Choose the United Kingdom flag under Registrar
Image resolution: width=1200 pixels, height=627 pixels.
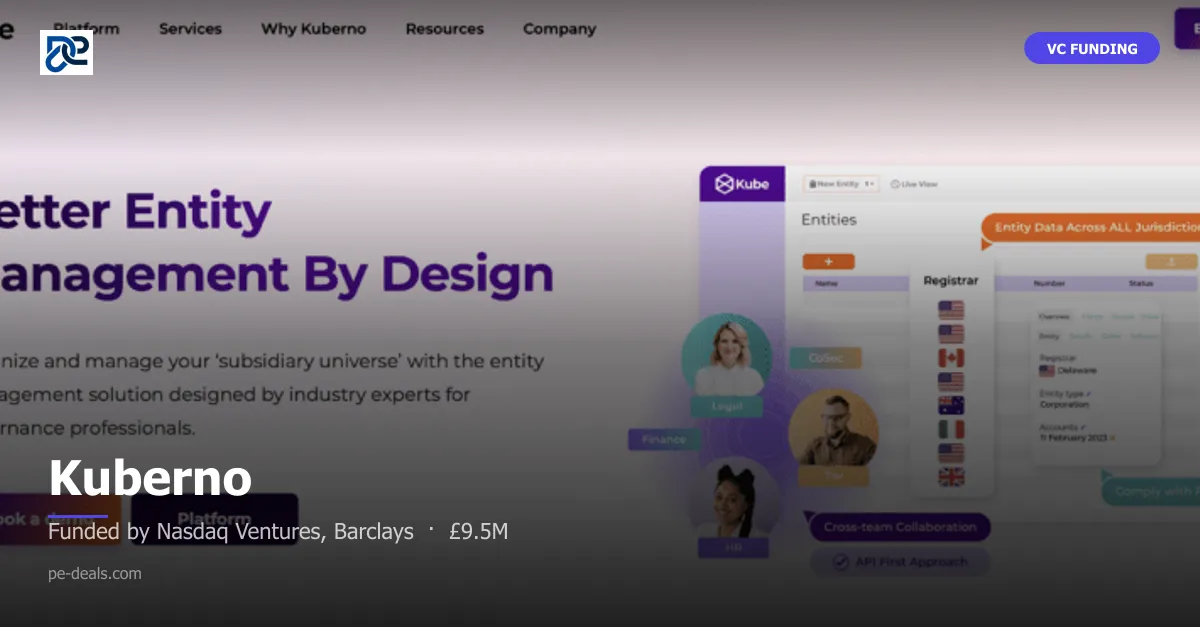click(x=951, y=477)
